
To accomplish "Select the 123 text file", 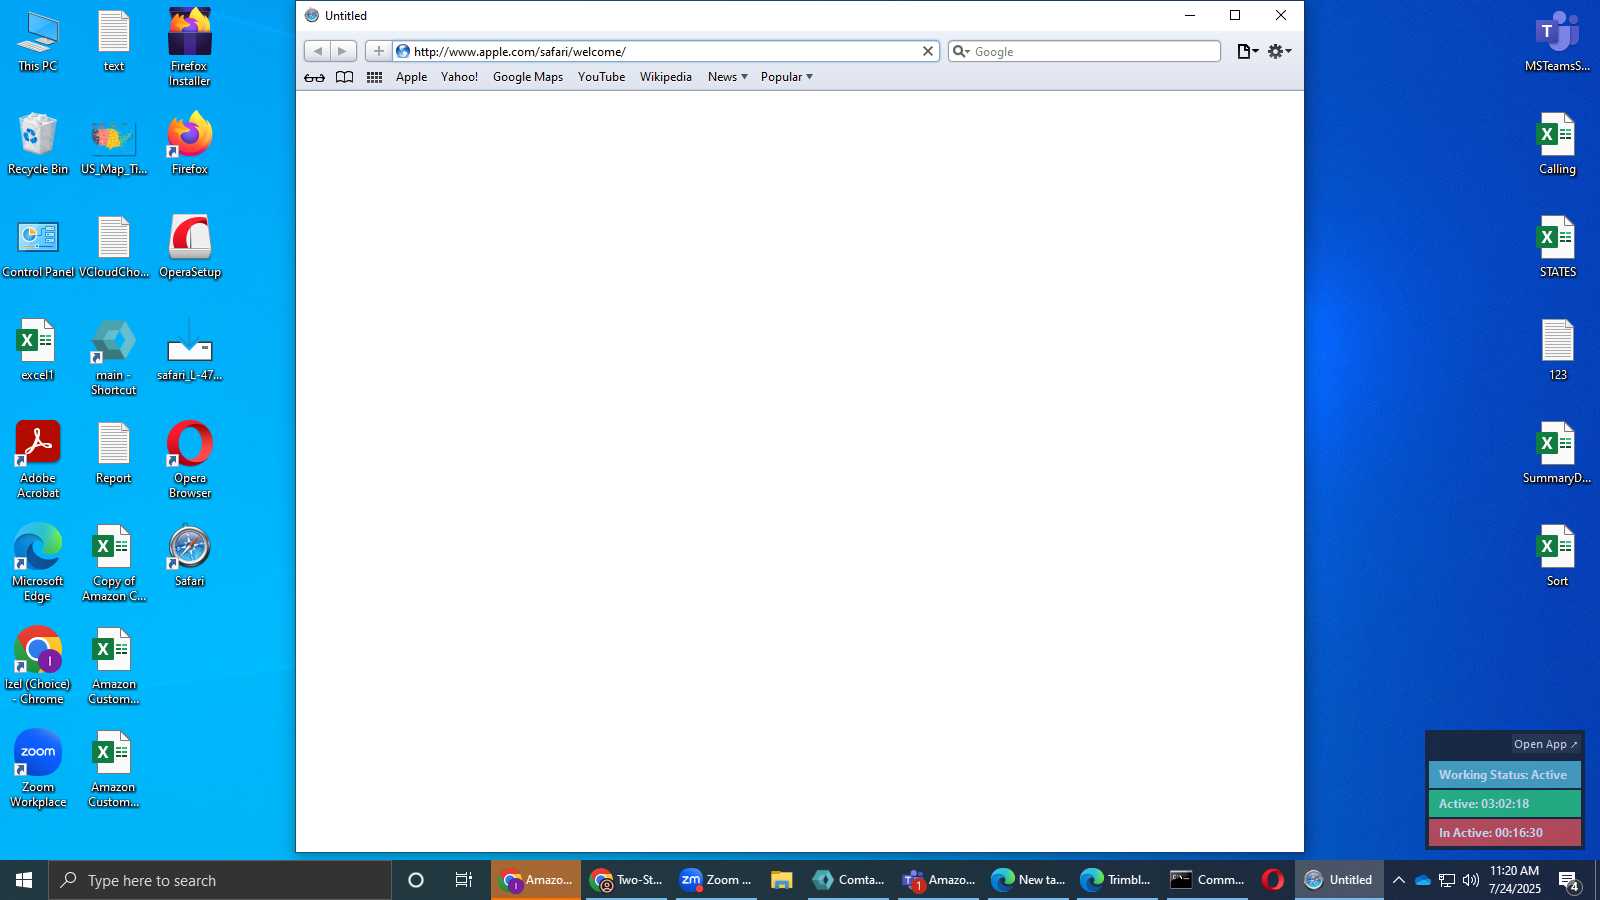I will (x=1557, y=350).
